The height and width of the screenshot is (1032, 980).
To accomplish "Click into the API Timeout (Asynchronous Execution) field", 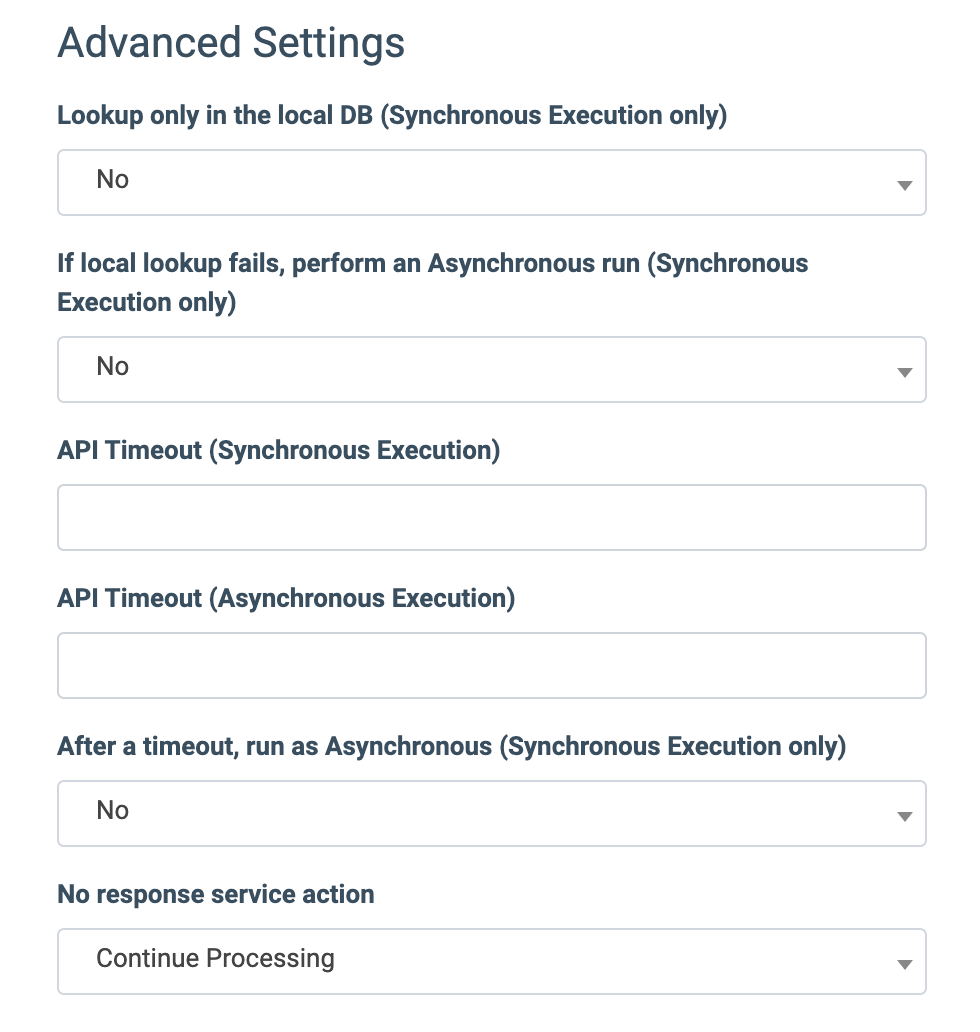I will [492, 665].
